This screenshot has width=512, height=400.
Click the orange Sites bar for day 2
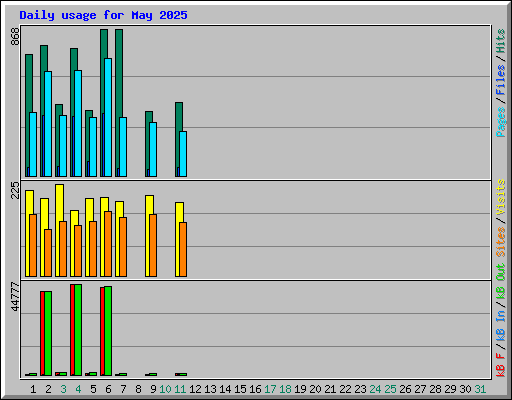tap(48, 253)
